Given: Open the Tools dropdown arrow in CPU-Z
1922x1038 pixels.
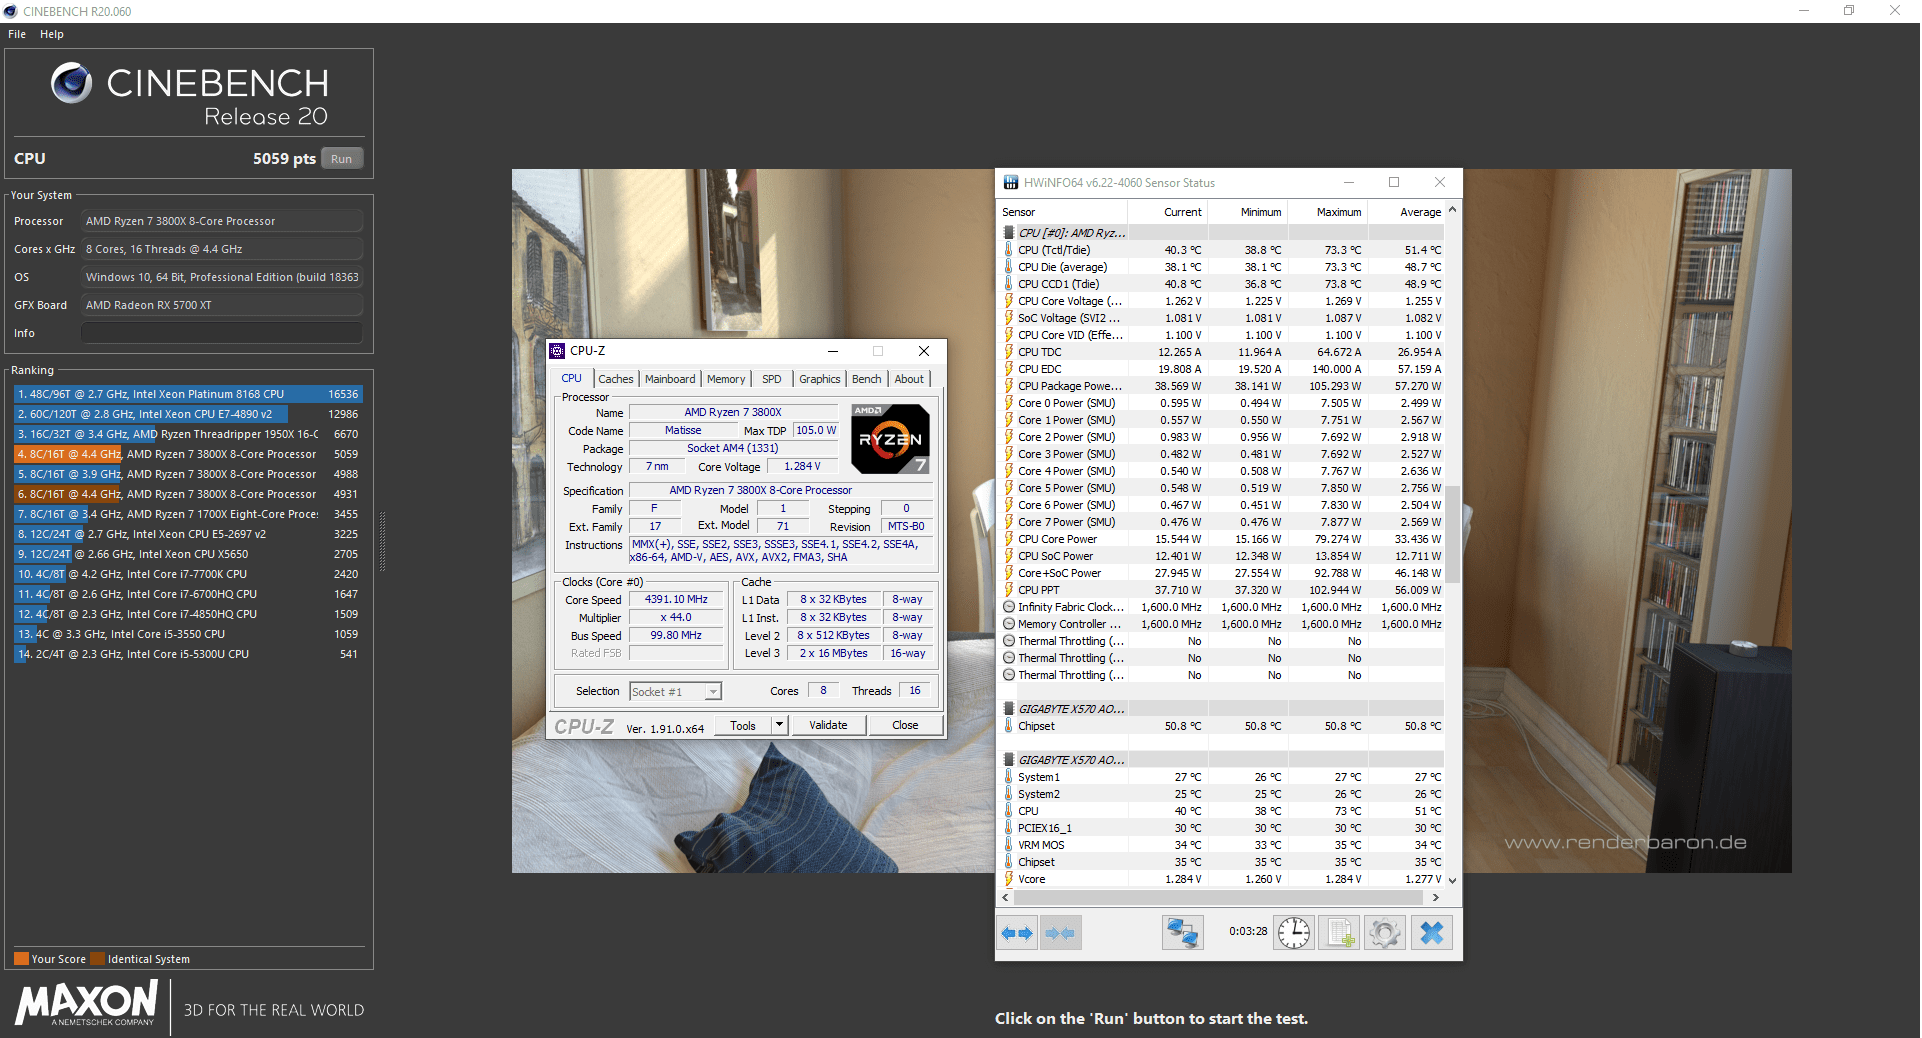Looking at the screenshot, I should (780, 725).
